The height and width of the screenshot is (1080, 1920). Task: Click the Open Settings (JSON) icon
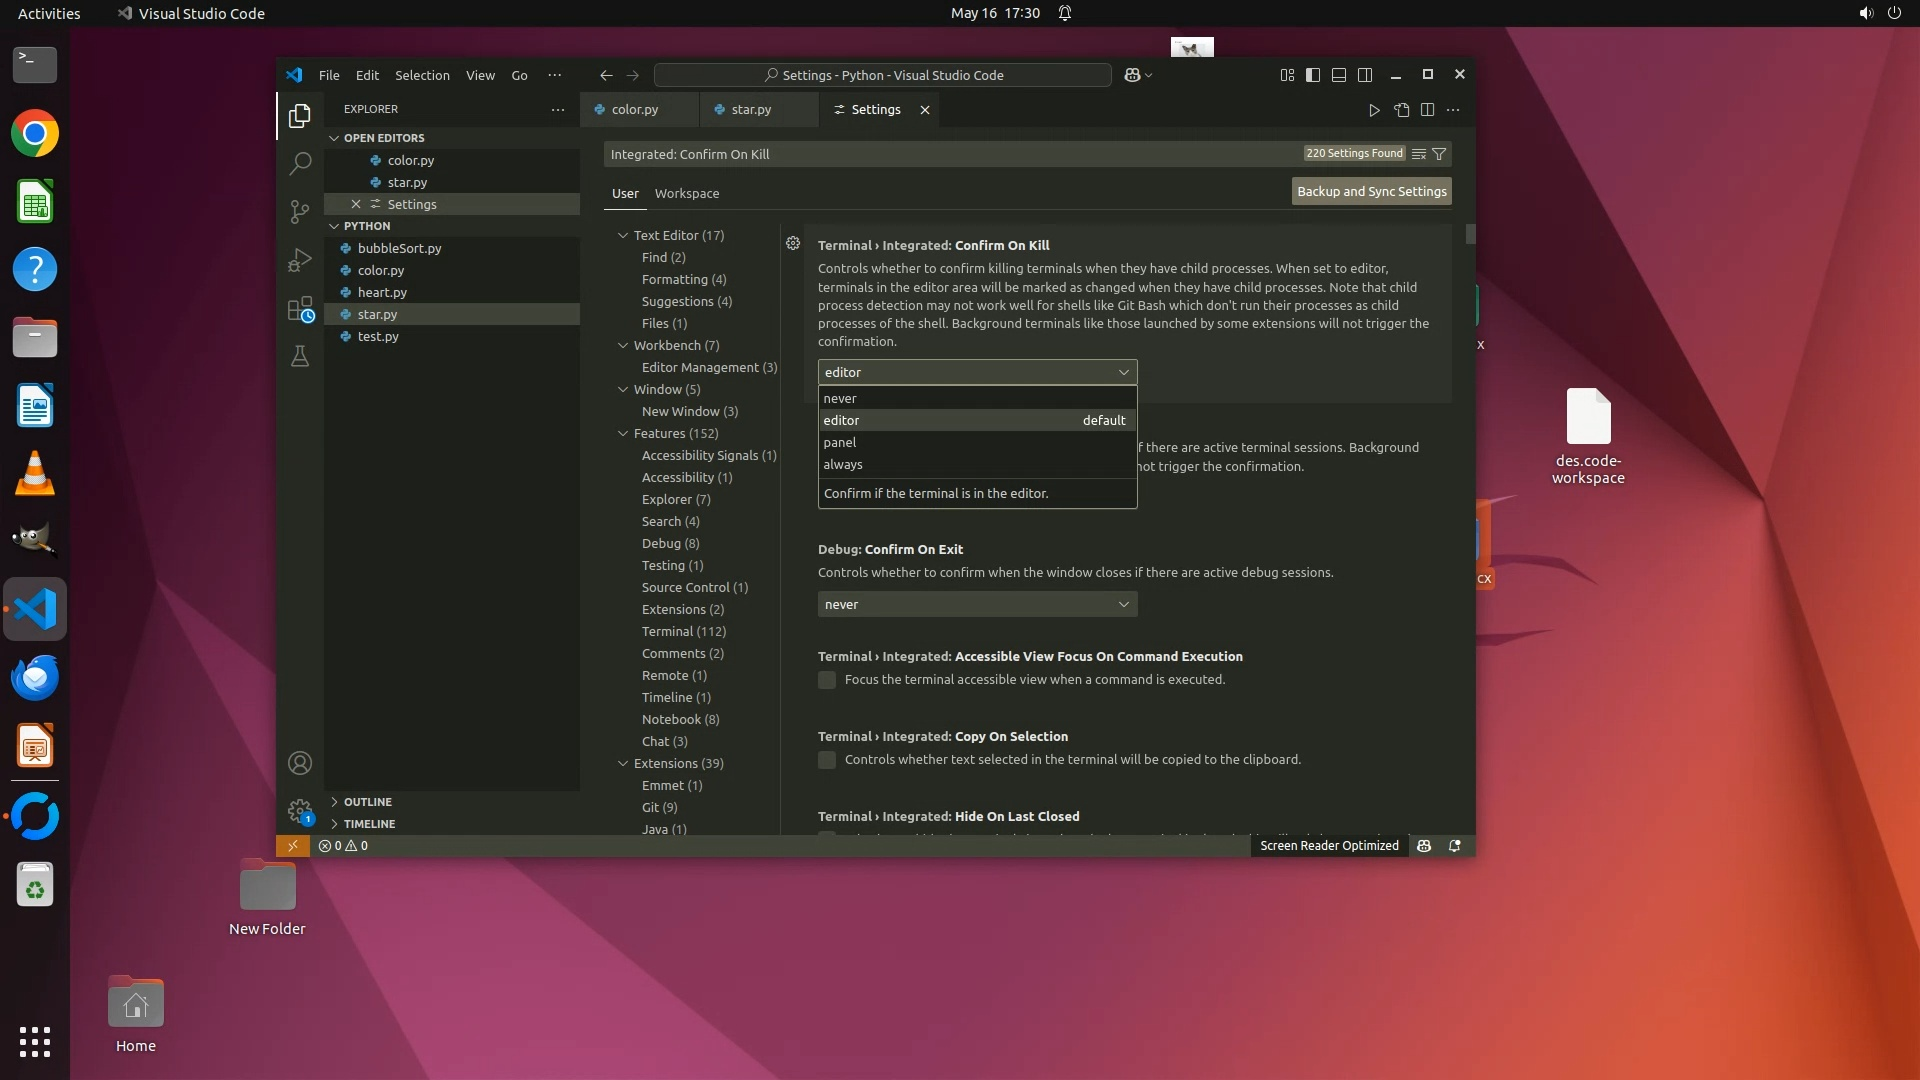point(1401,110)
